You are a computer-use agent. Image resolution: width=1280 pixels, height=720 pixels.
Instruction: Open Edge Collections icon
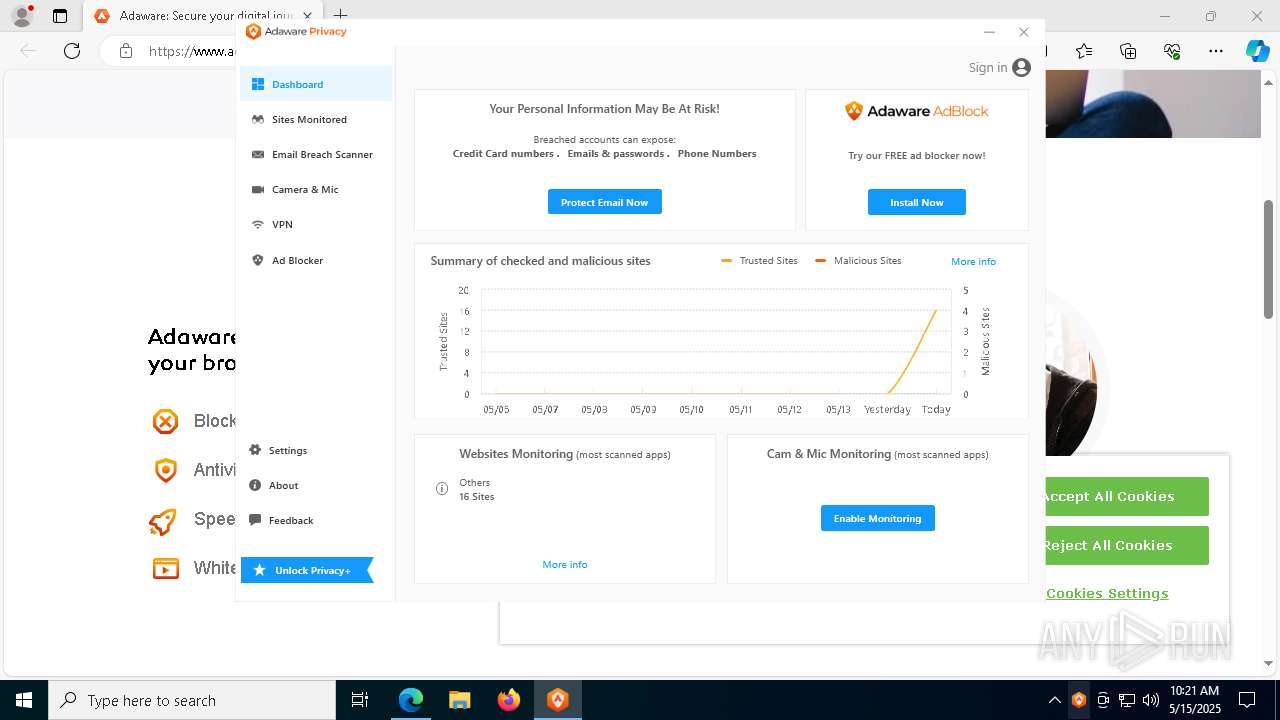tap(1128, 51)
